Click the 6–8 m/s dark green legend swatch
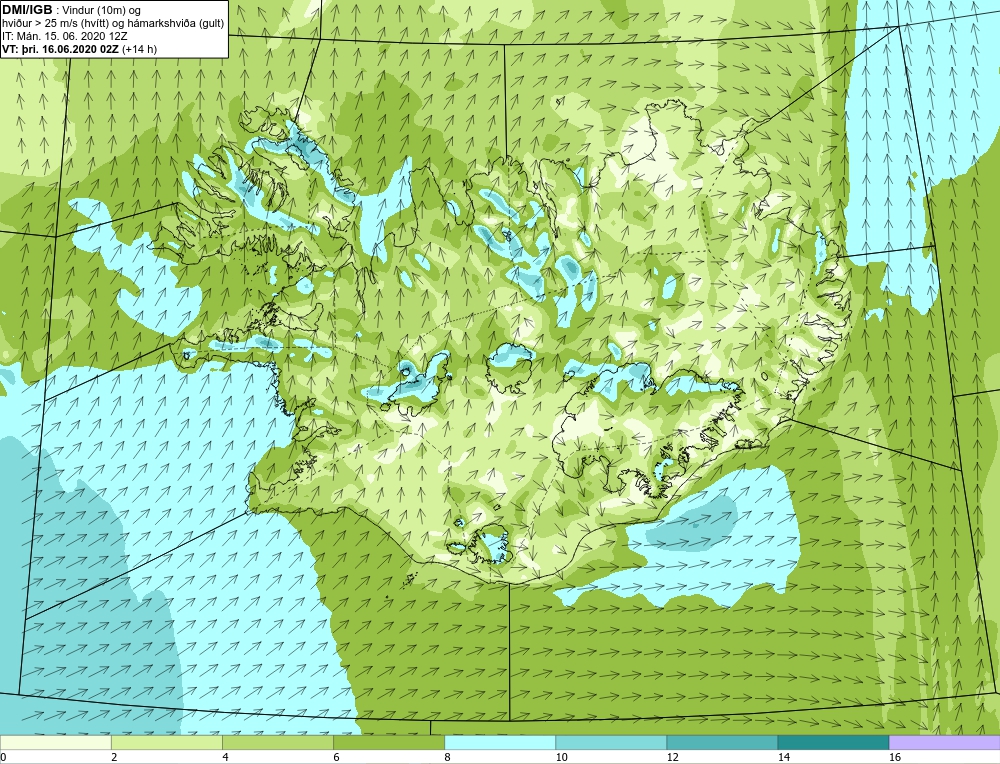 (388, 742)
